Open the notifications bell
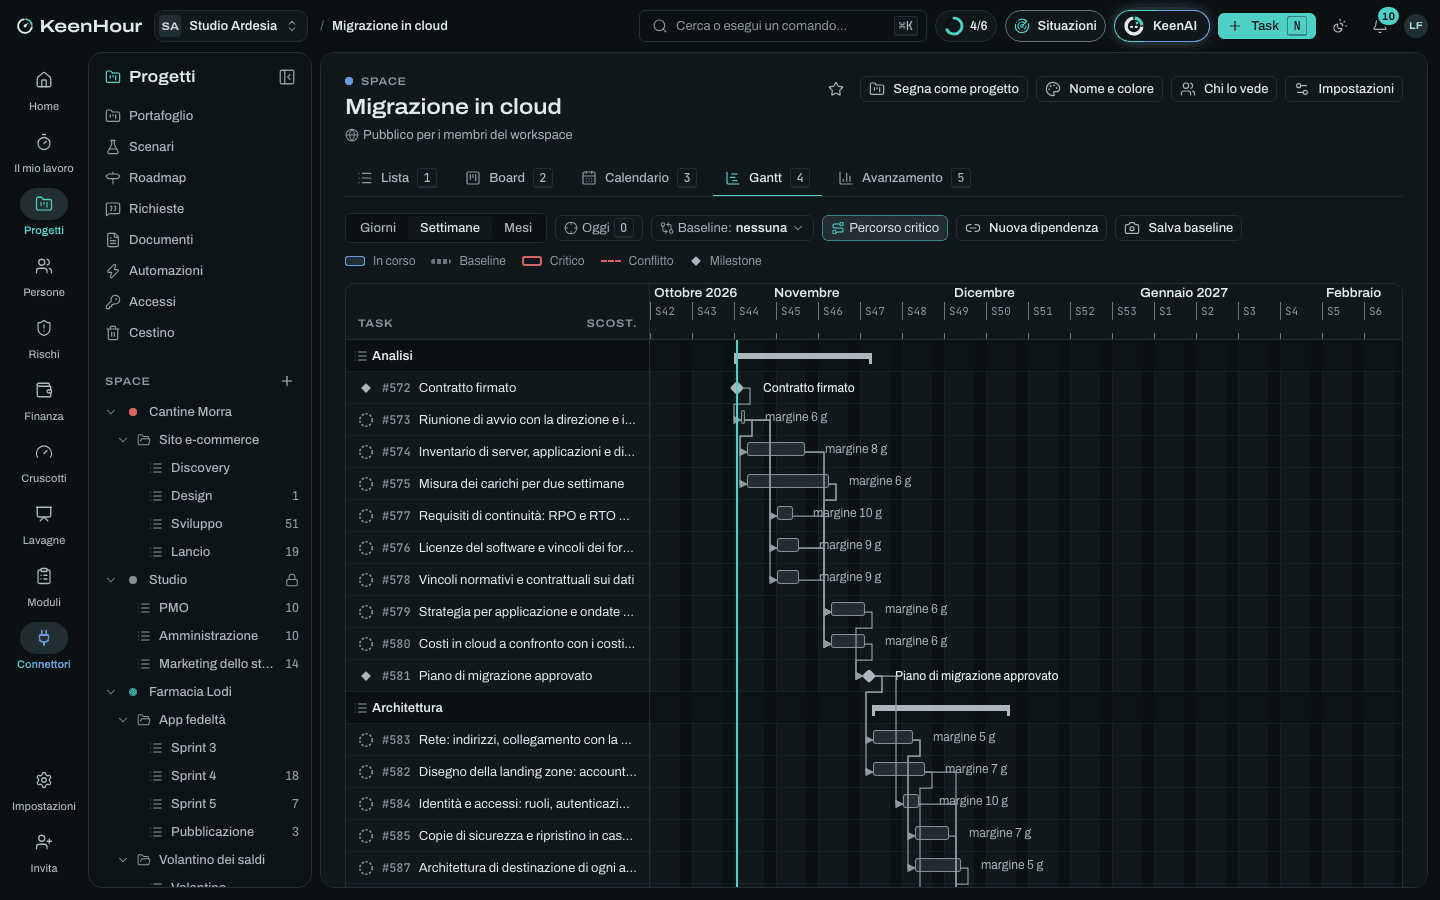1440x900 pixels. click(1380, 26)
